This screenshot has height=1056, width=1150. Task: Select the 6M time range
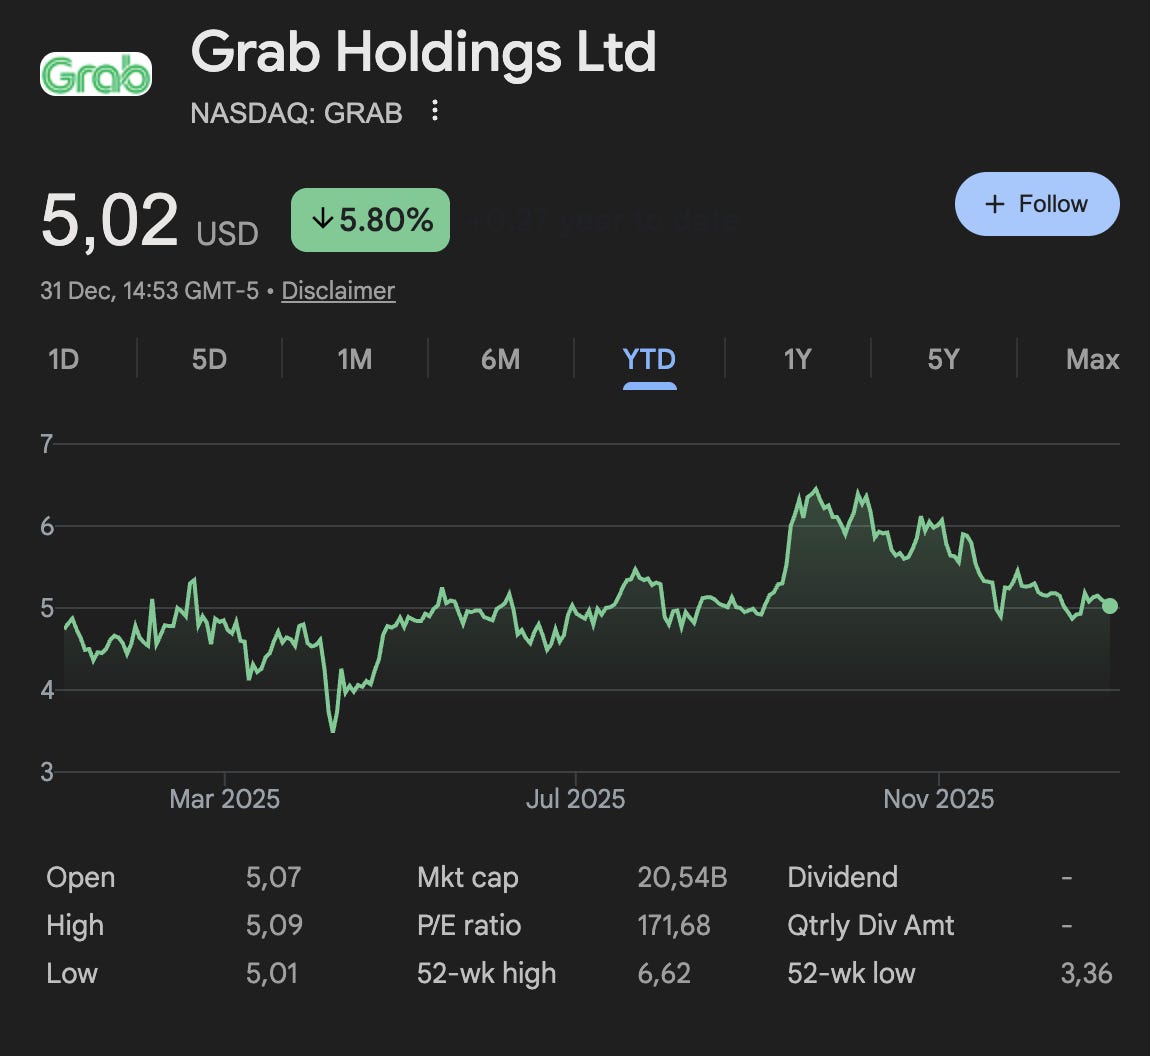[500, 359]
